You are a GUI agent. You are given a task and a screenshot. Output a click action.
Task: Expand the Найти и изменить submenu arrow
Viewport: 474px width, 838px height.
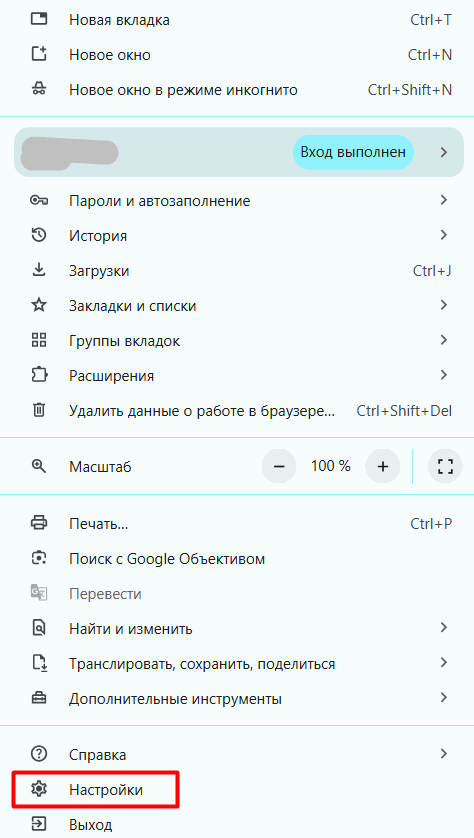tap(443, 627)
